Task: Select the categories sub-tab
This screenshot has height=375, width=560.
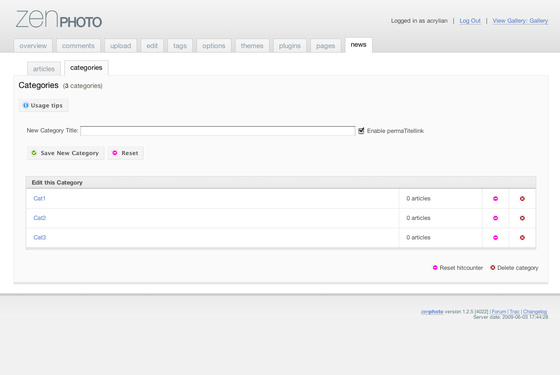Action: [86, 68]
